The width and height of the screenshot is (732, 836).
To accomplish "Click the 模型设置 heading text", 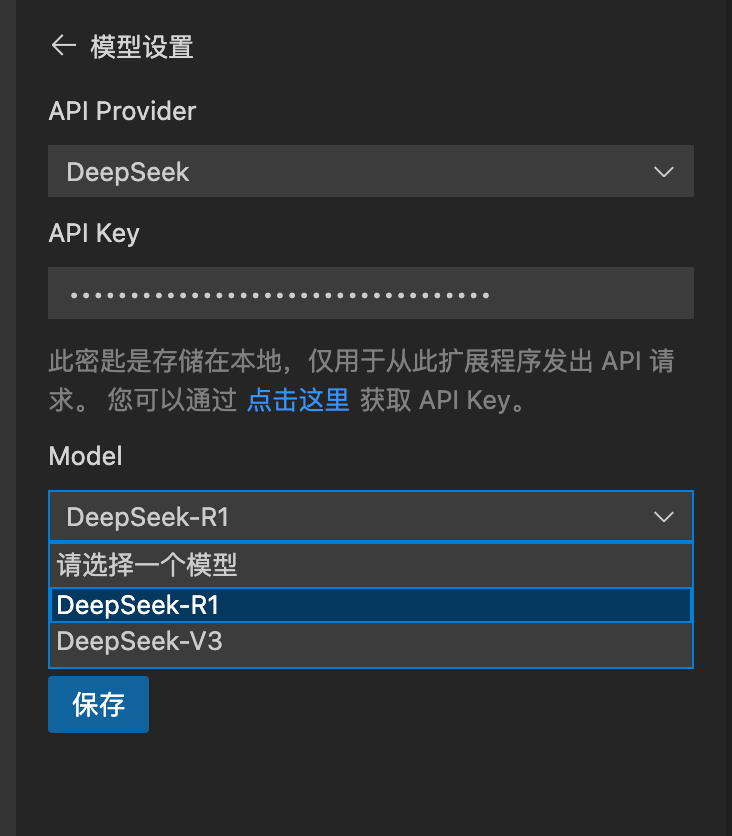I will point(142,47).
